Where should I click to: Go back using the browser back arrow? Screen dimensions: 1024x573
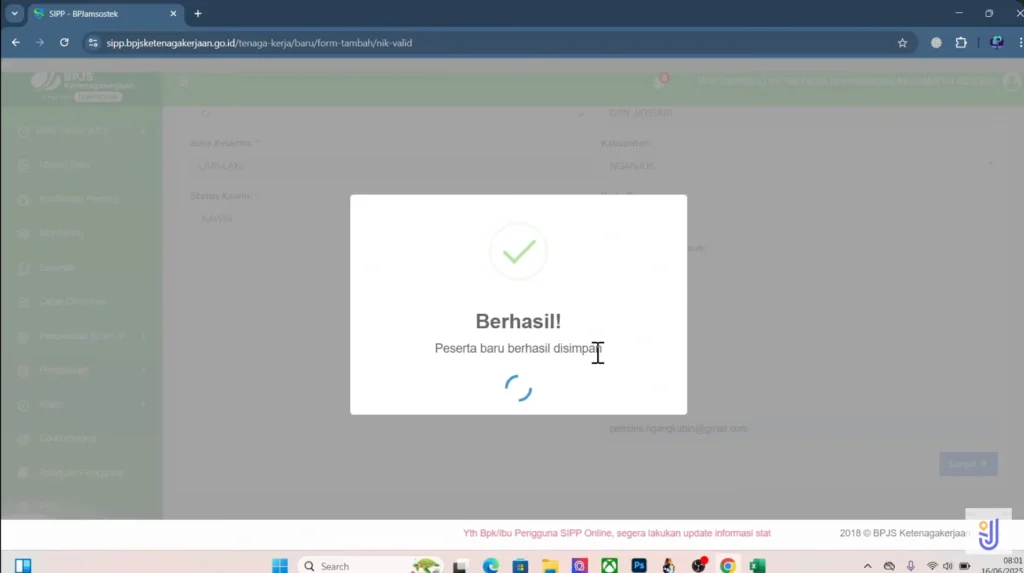[x=16, y=42]
